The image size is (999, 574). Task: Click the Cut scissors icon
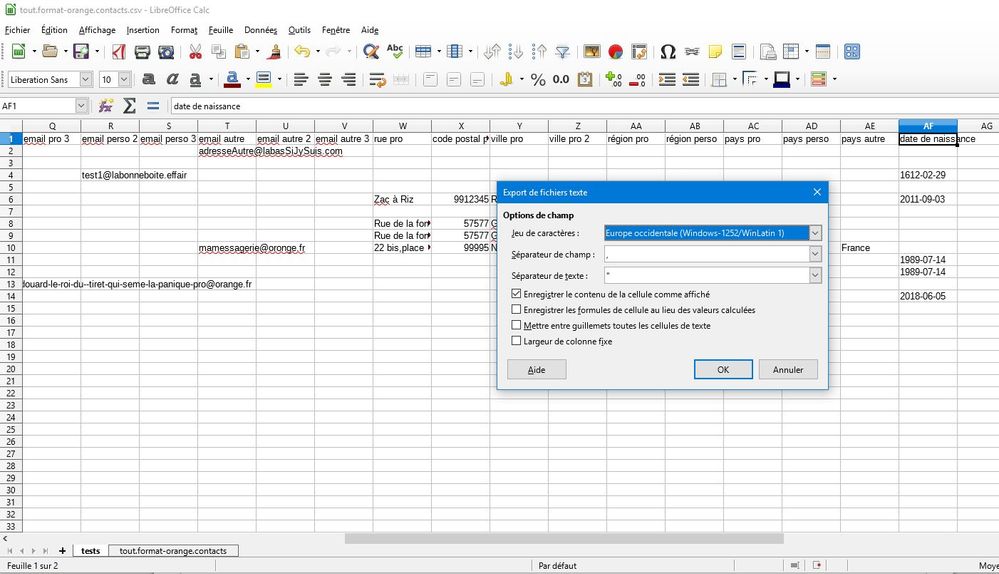195,52
